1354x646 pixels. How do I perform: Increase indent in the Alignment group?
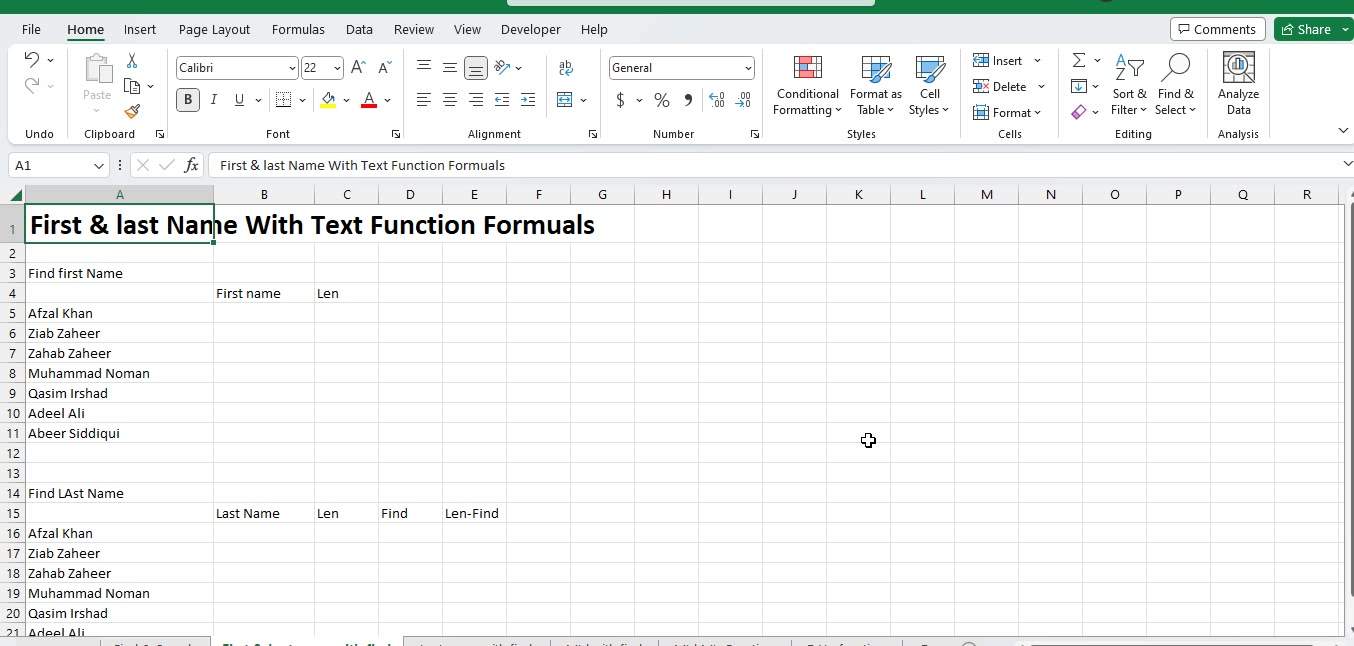pos(528,100)
